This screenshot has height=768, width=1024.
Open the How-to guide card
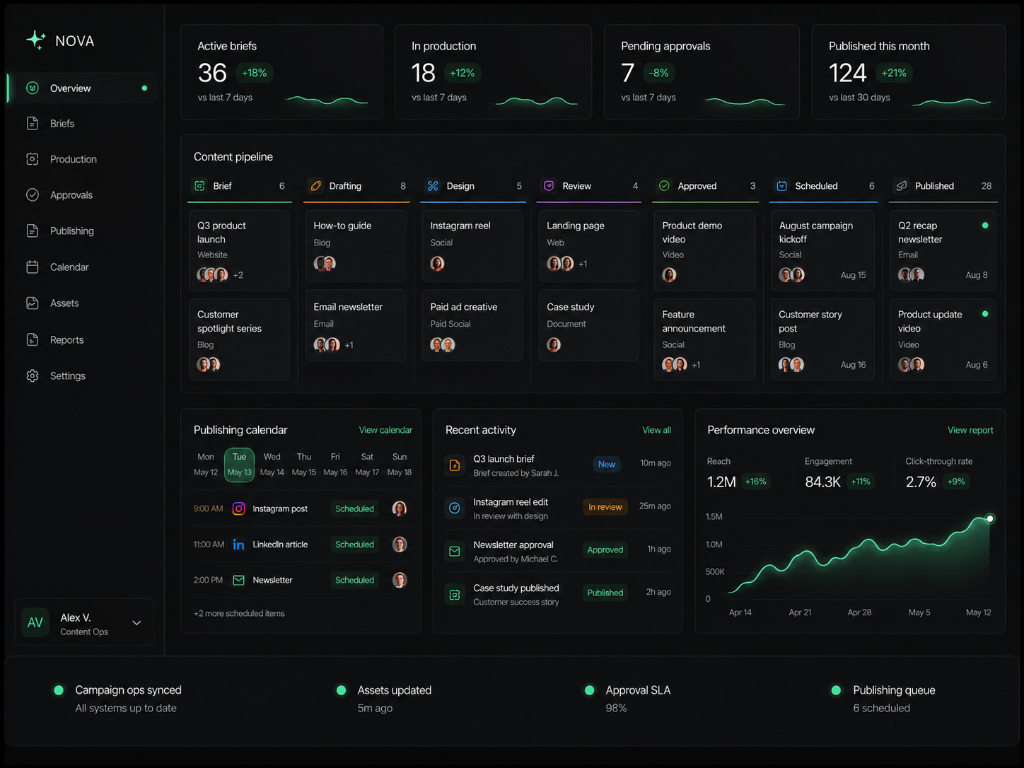point(355,246)
